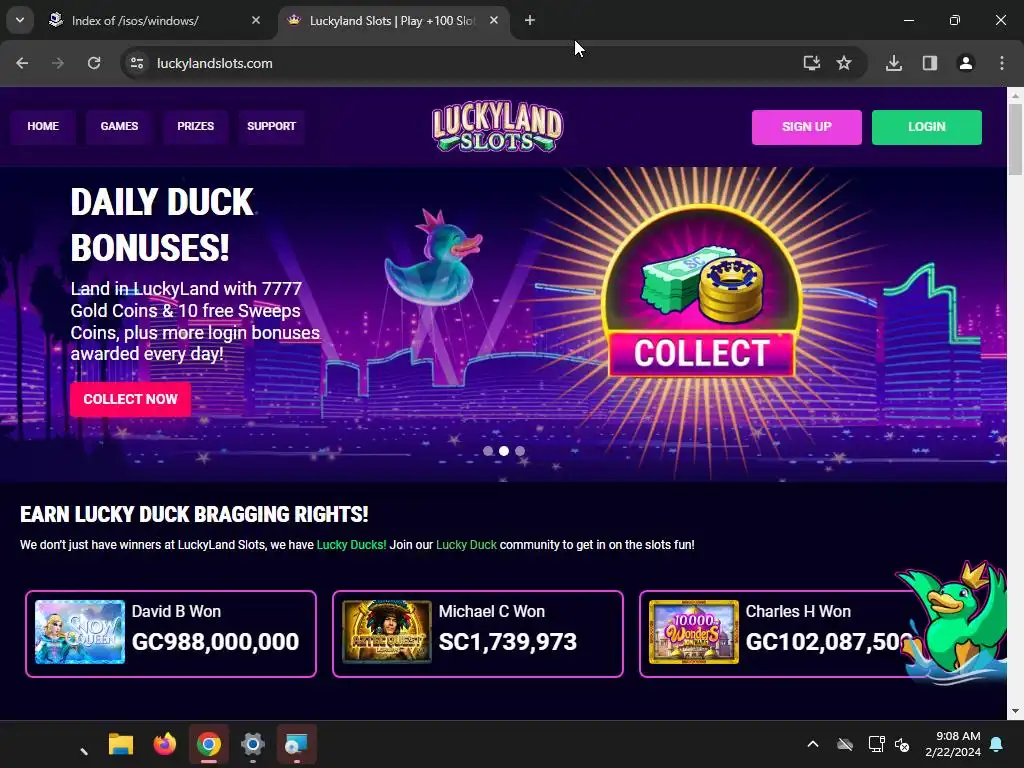
Task: Click the Chrome taskbar icon
Action: click(x=209, y=744)
